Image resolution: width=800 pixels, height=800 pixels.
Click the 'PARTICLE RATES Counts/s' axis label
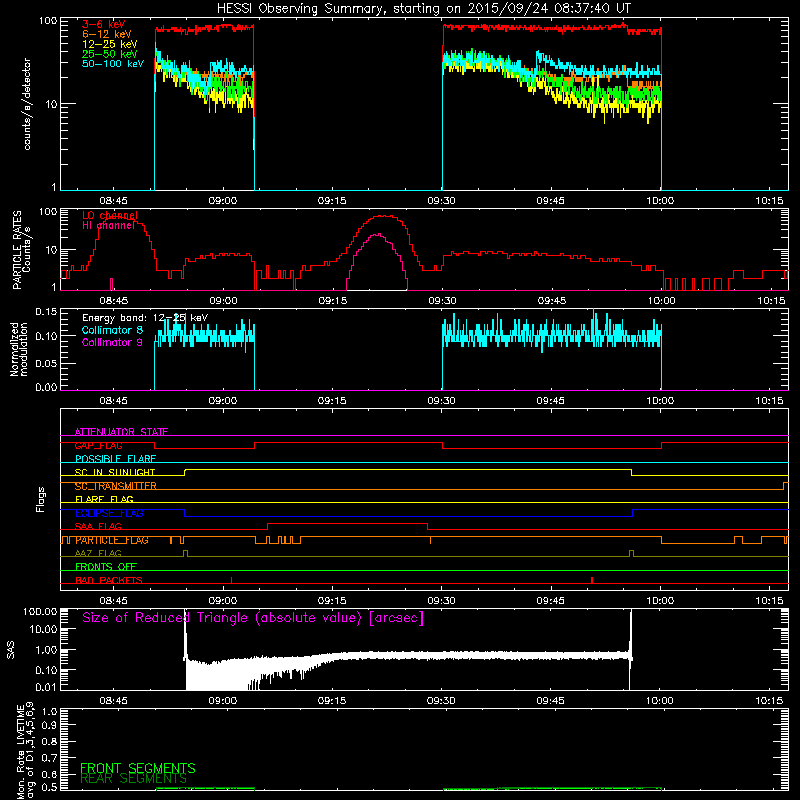click(x=21, y=249)
